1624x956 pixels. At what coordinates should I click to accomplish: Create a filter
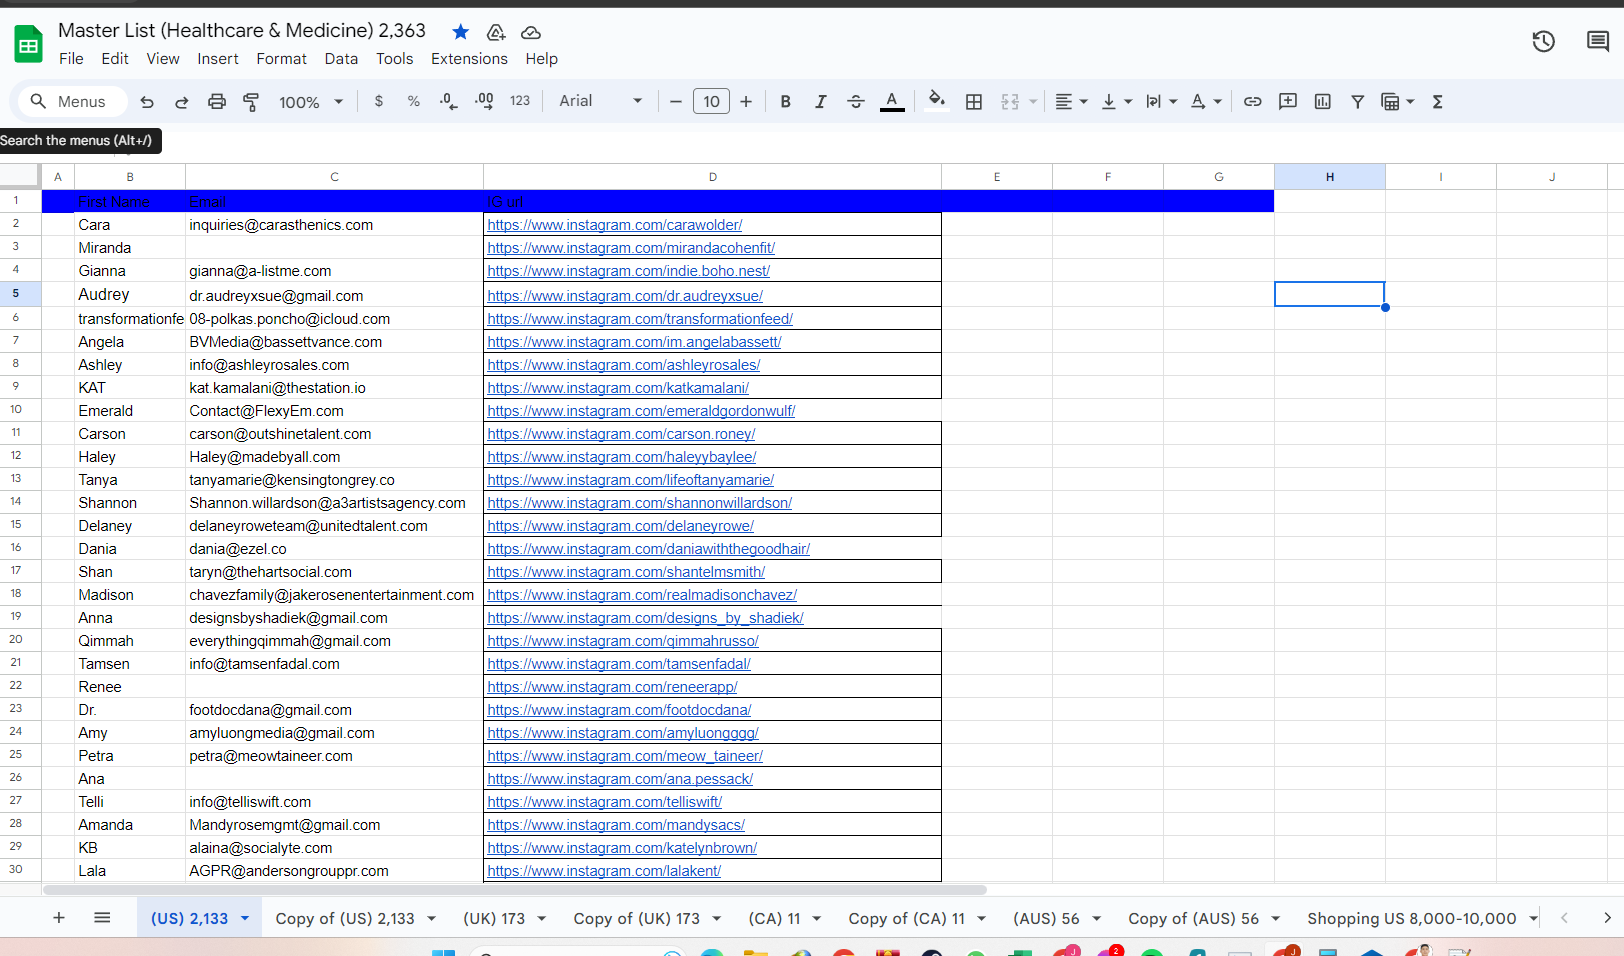[1358, 102]
